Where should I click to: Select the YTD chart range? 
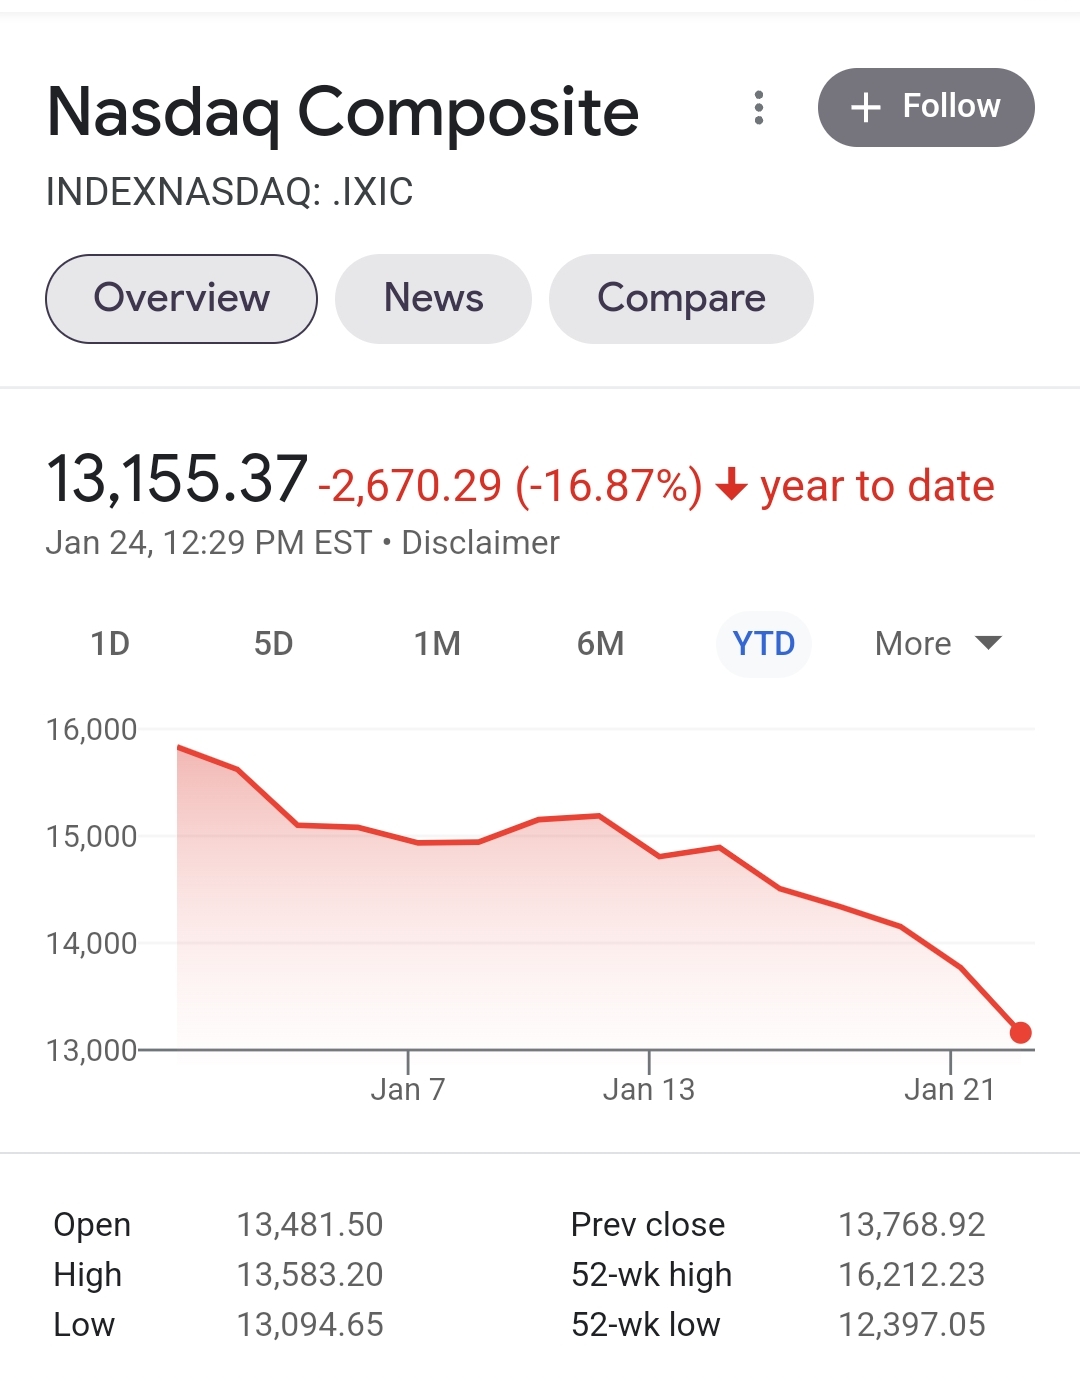pyautogui.click(x=764, y=644)
